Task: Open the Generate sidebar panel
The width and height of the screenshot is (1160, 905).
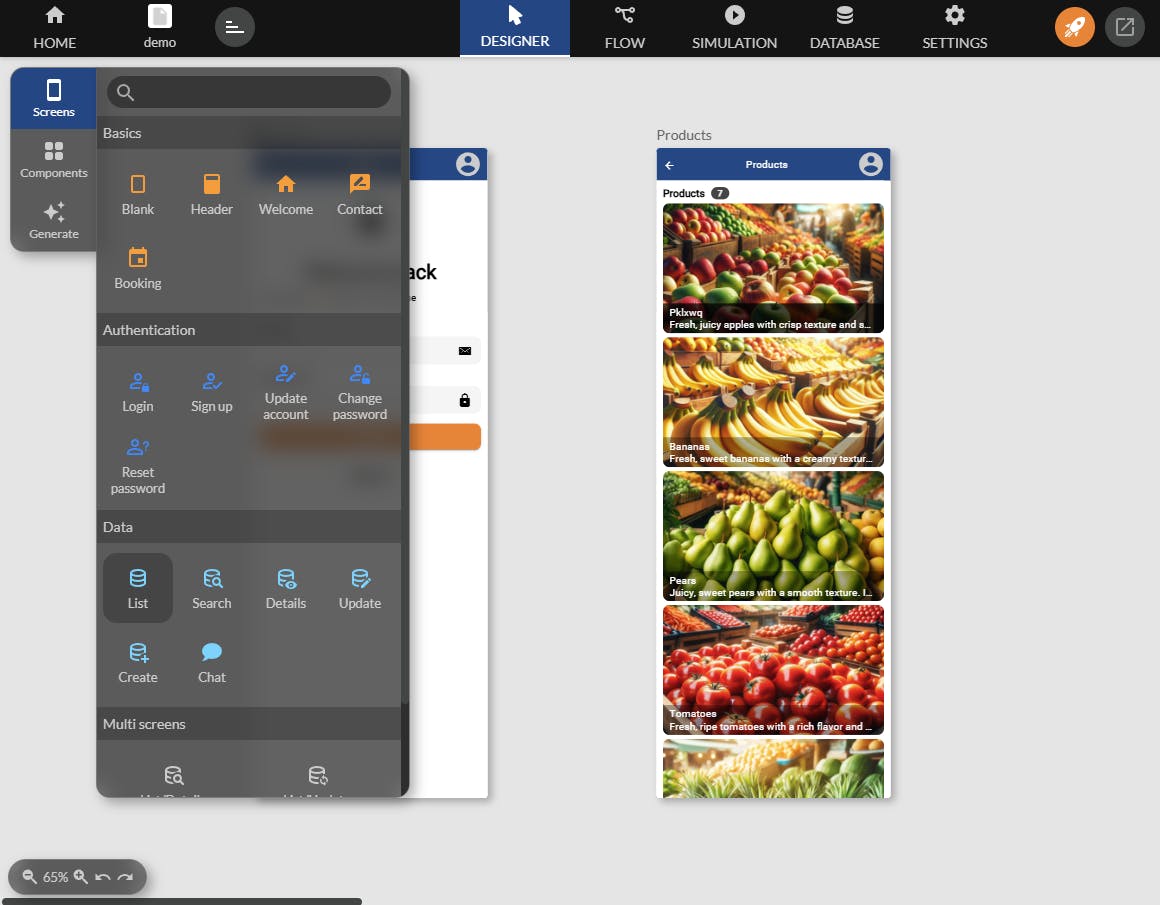Action: point(53,221)
